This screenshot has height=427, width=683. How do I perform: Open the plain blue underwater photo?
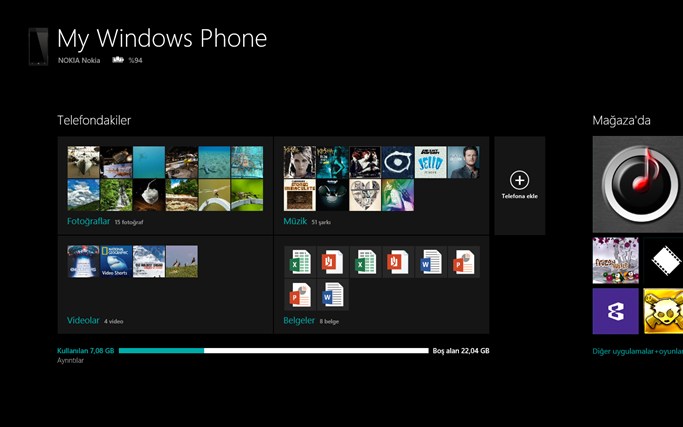(149, 162)
